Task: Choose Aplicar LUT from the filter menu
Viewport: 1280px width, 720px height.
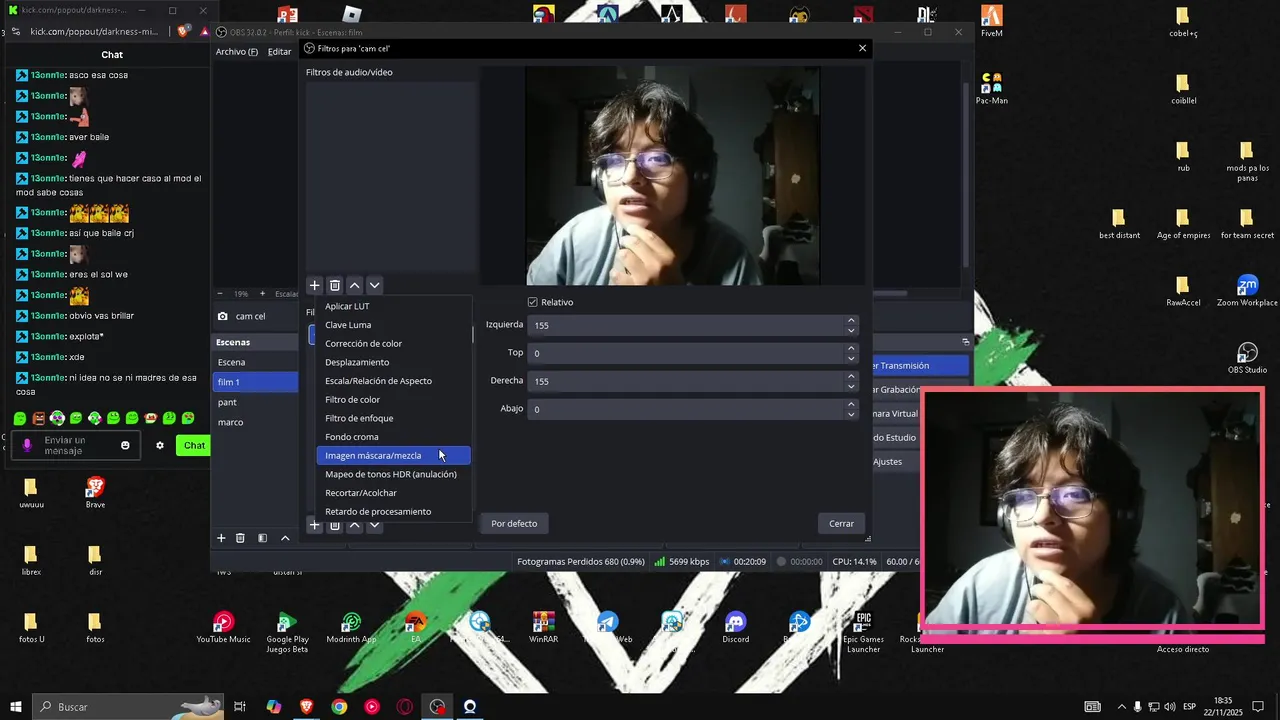Action: [x=393, y=306]
